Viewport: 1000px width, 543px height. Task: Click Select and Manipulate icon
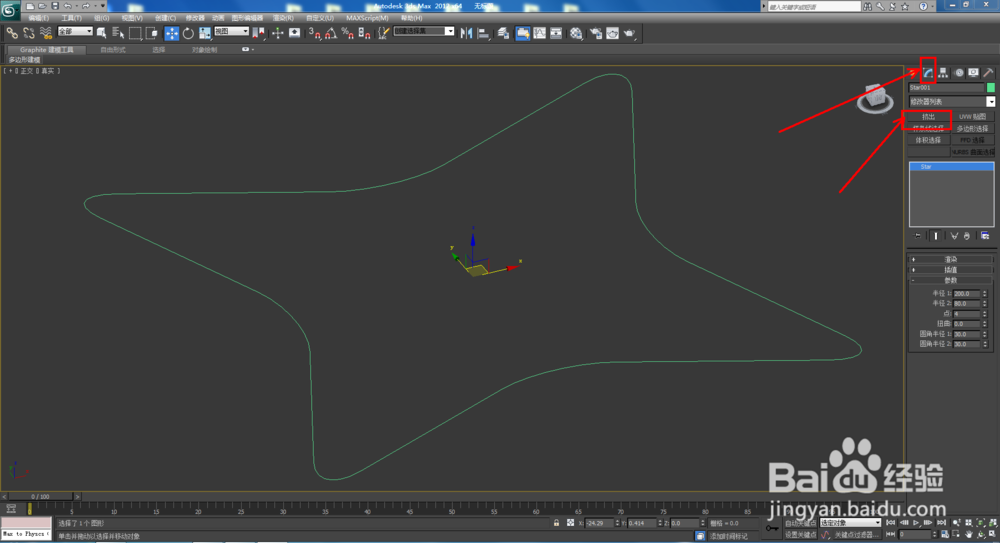[x=277, y=33]
